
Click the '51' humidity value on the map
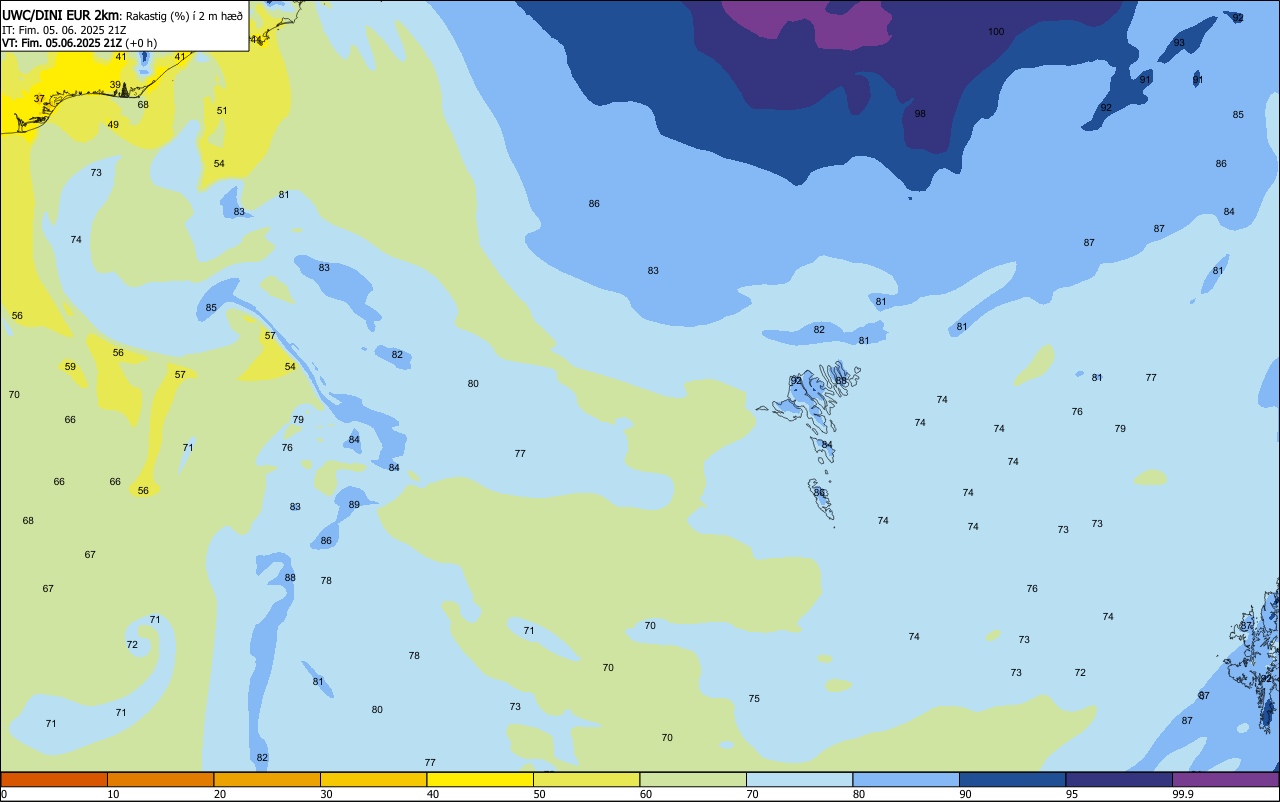tap(222, 111)
